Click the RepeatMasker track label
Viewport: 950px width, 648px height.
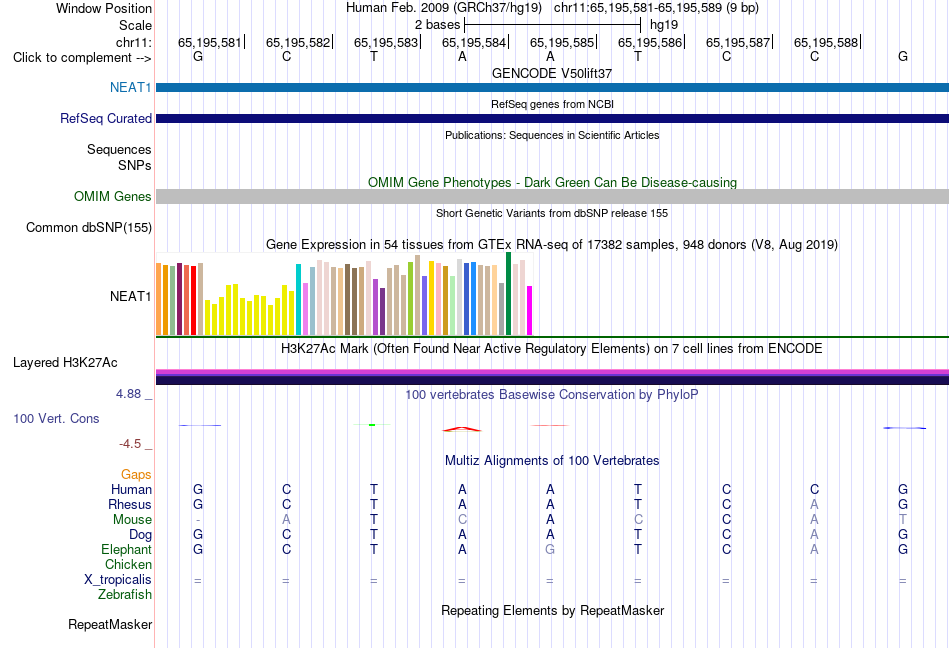coord(110,624)
